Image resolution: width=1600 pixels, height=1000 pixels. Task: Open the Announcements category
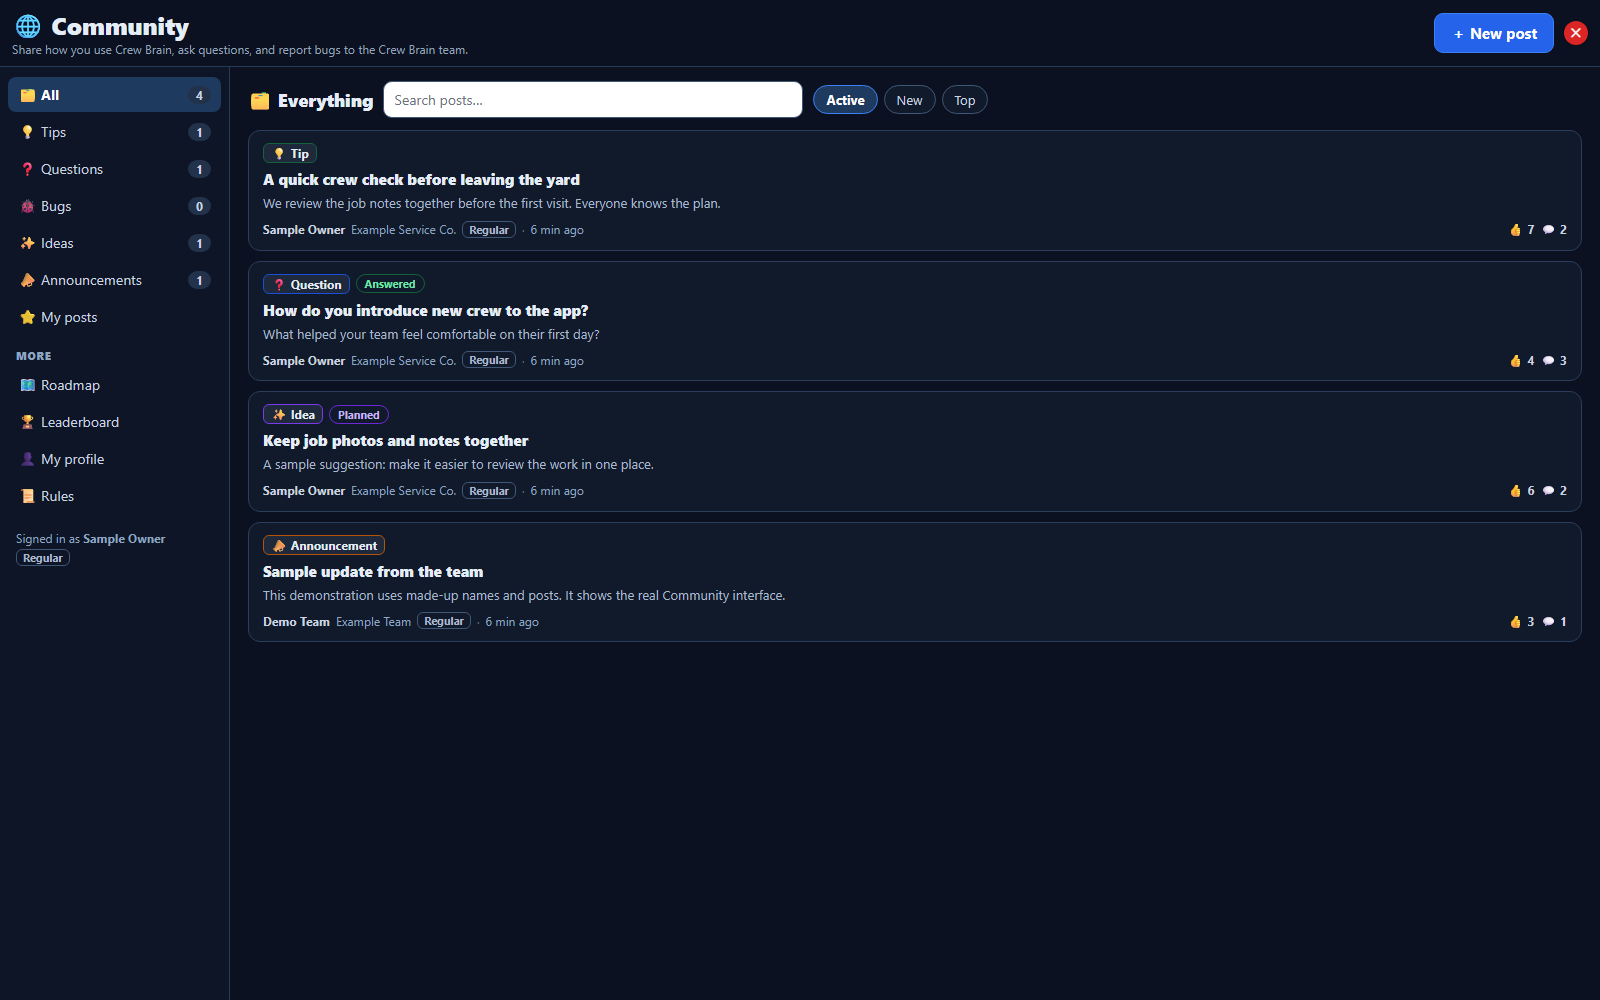pyautogui.click(x=114, y=280)
